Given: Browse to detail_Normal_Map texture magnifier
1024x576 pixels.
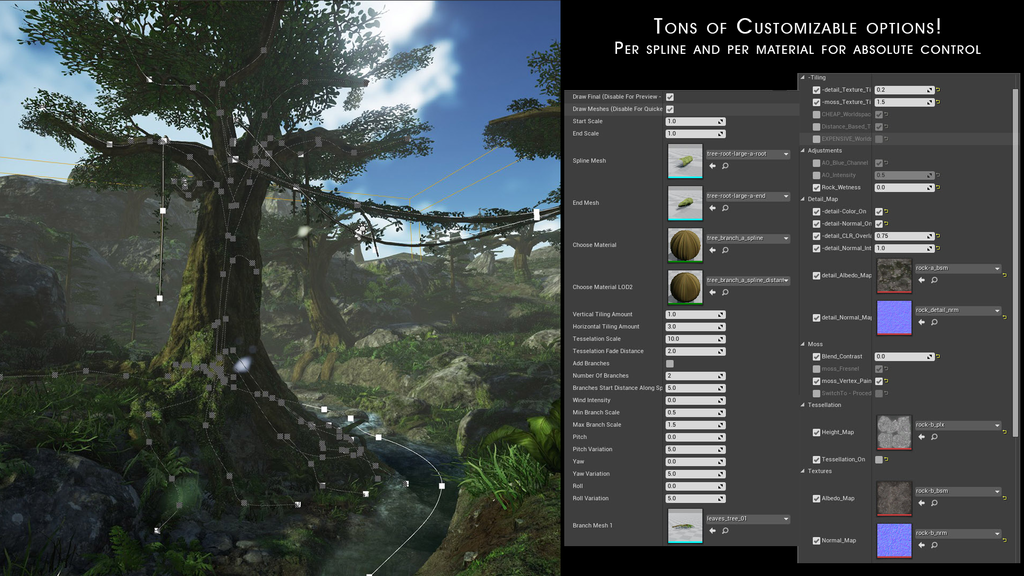Looking at the screenshot, I should (x=934, y=322).
